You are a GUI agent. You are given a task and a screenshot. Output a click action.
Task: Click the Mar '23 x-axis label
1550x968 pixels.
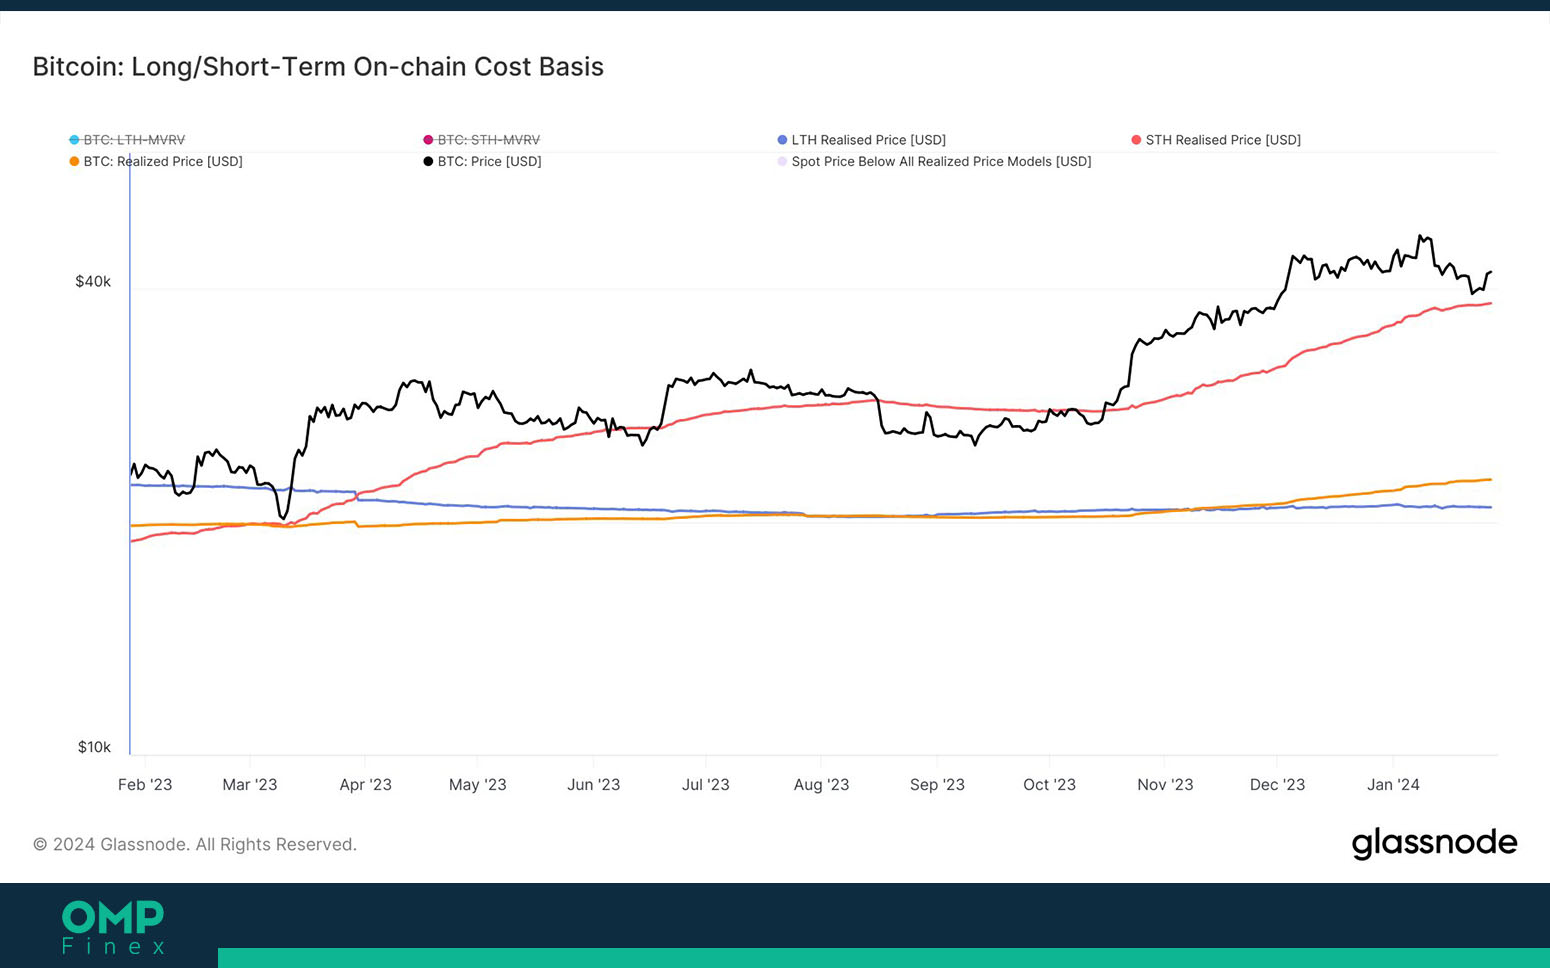coord(250,785)
